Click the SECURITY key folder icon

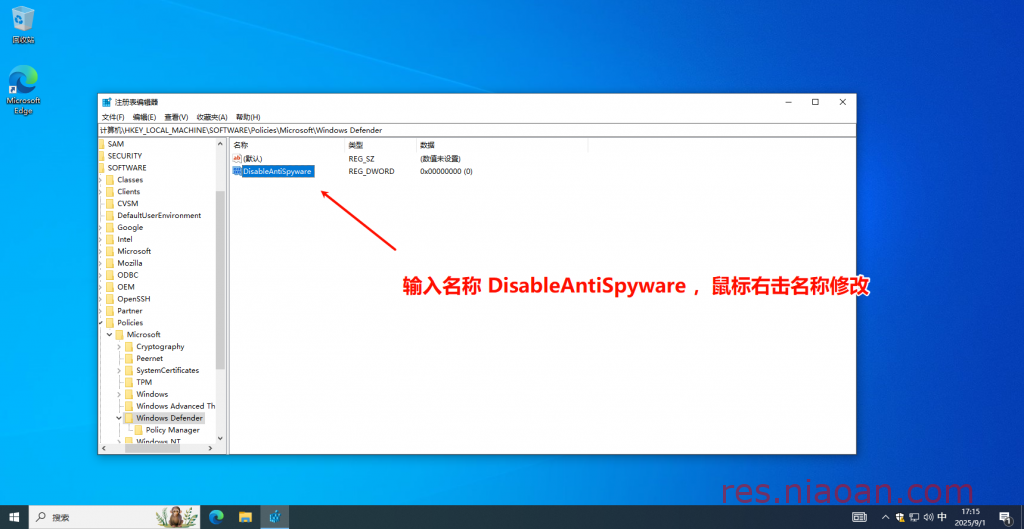(x=101, y=155)
